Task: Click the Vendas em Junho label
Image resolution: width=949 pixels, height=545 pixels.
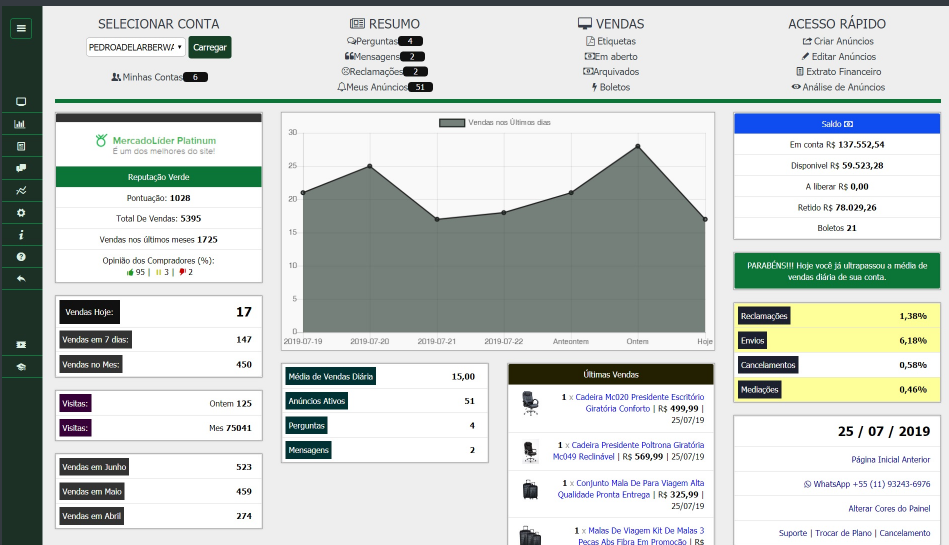Action: (x=94, y=467)
